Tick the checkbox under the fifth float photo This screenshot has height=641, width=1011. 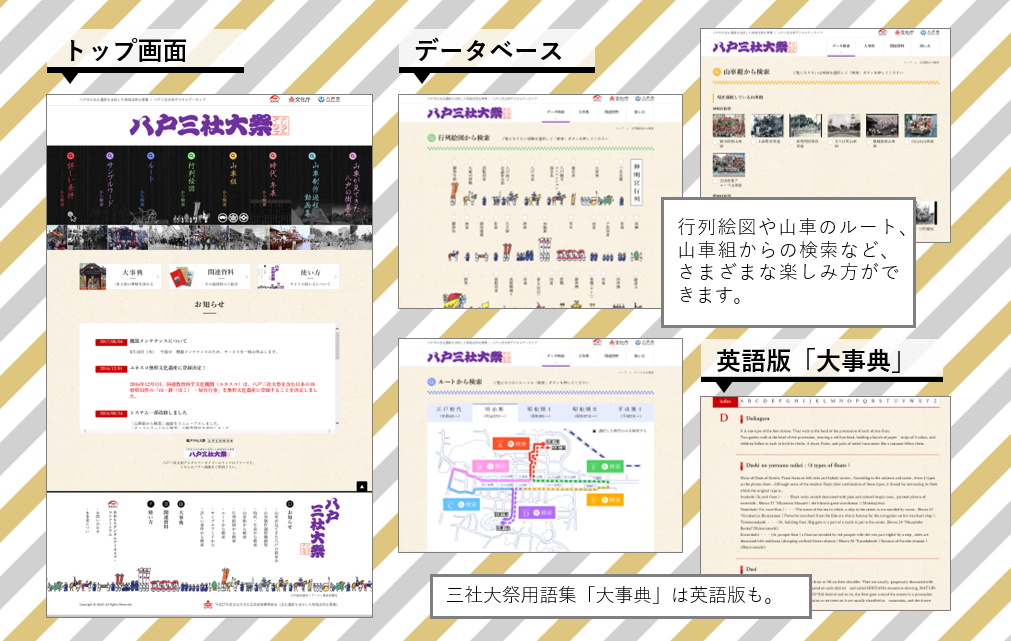point(869,141)
